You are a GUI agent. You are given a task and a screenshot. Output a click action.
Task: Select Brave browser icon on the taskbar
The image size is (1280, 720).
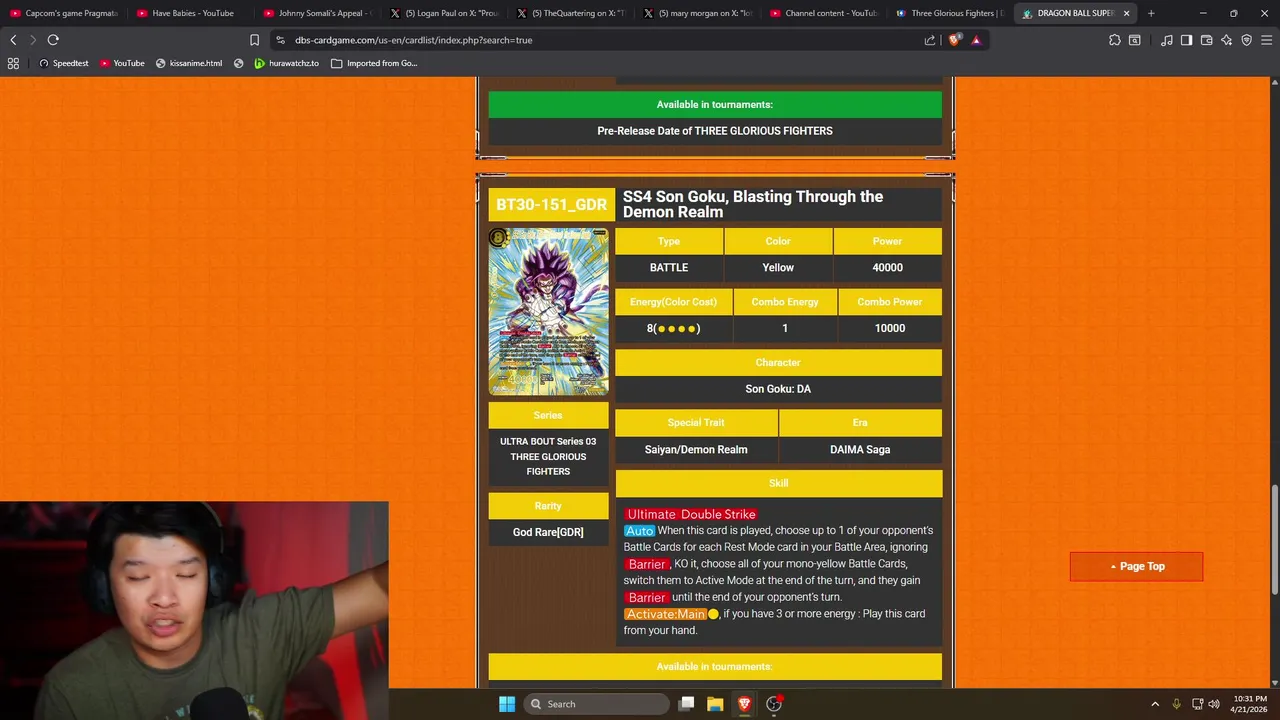(x=744, y=704)
